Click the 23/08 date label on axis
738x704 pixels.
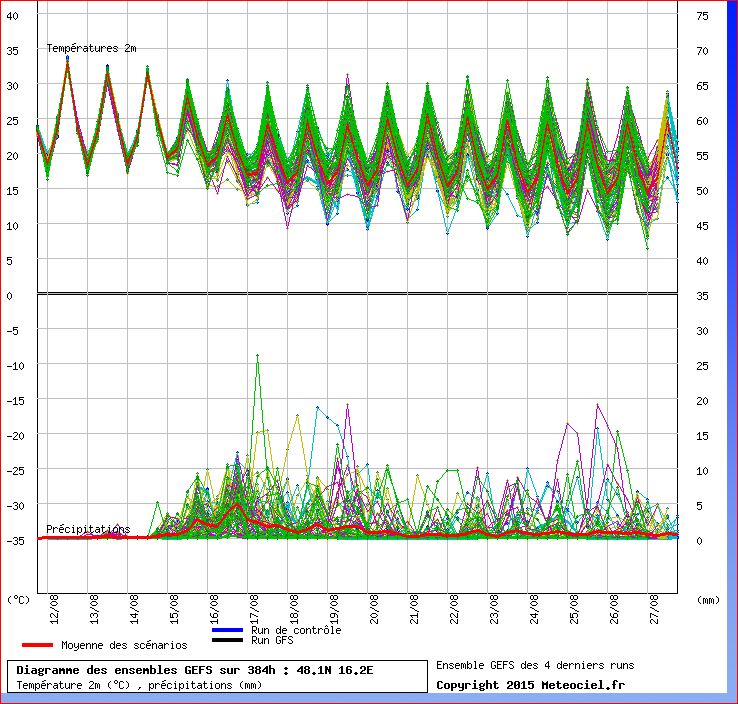click(494, 609)
